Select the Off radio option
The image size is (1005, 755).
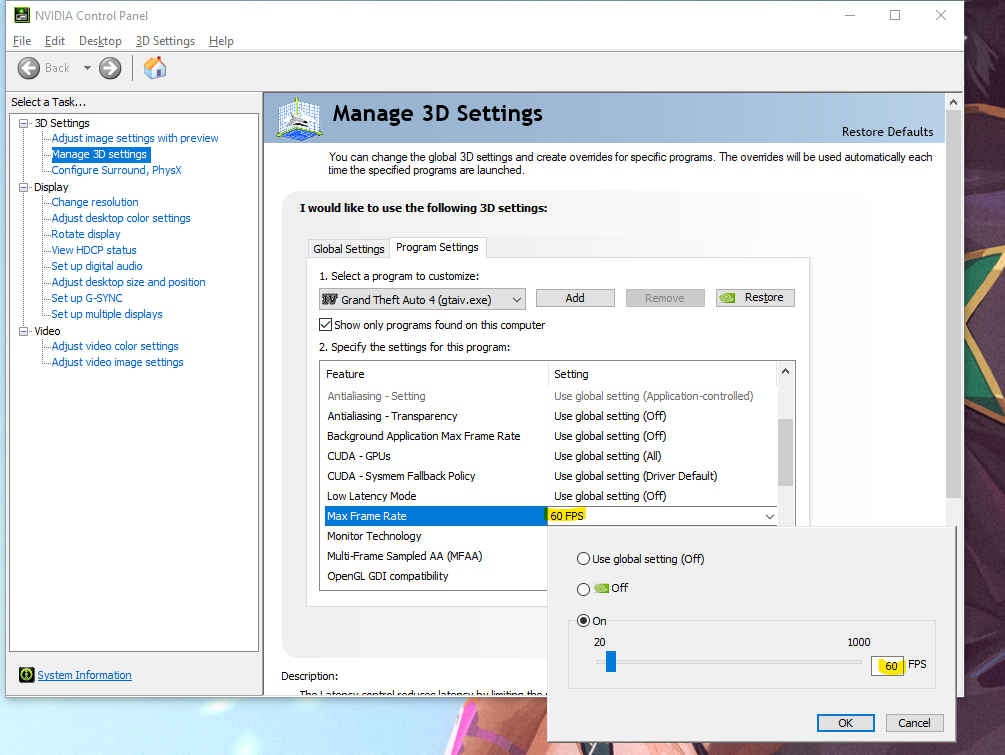[x=583, y=589]
